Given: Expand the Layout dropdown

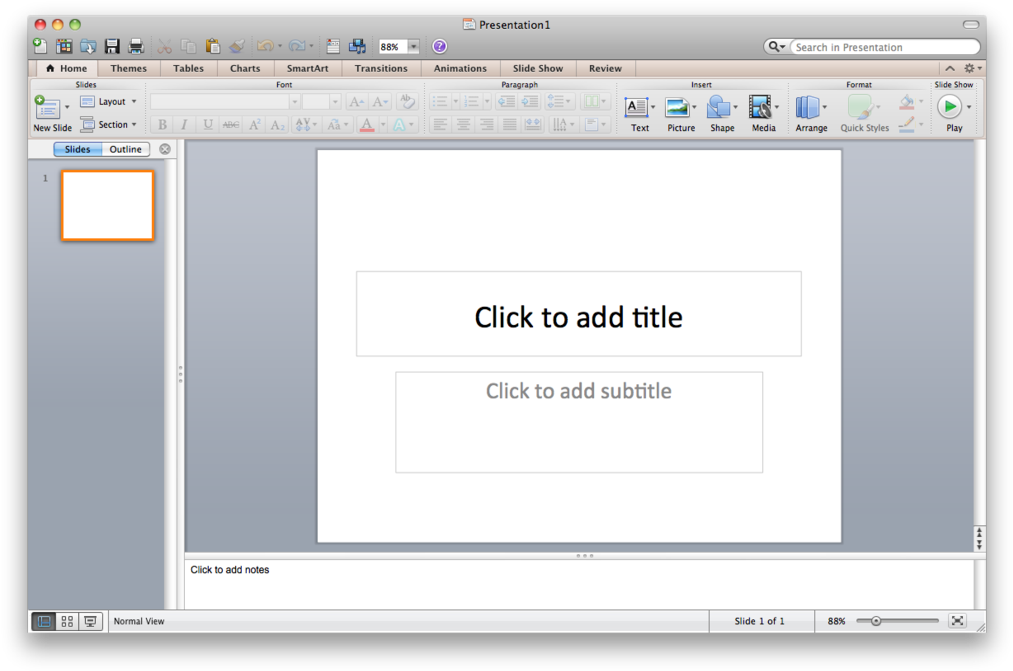Looking at the screenshot, I should coord(109,102).
